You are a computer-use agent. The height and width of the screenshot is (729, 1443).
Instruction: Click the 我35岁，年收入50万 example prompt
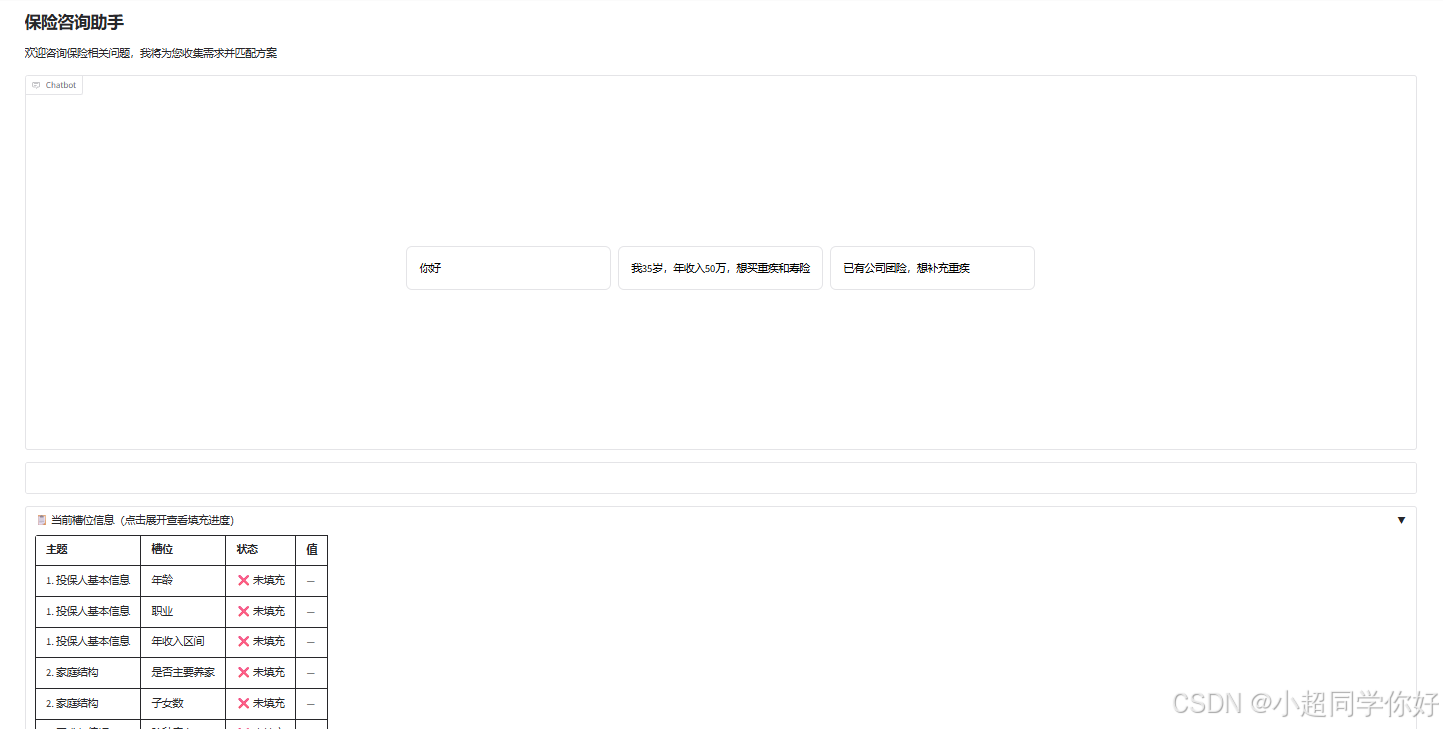click(x=720, y=267)
